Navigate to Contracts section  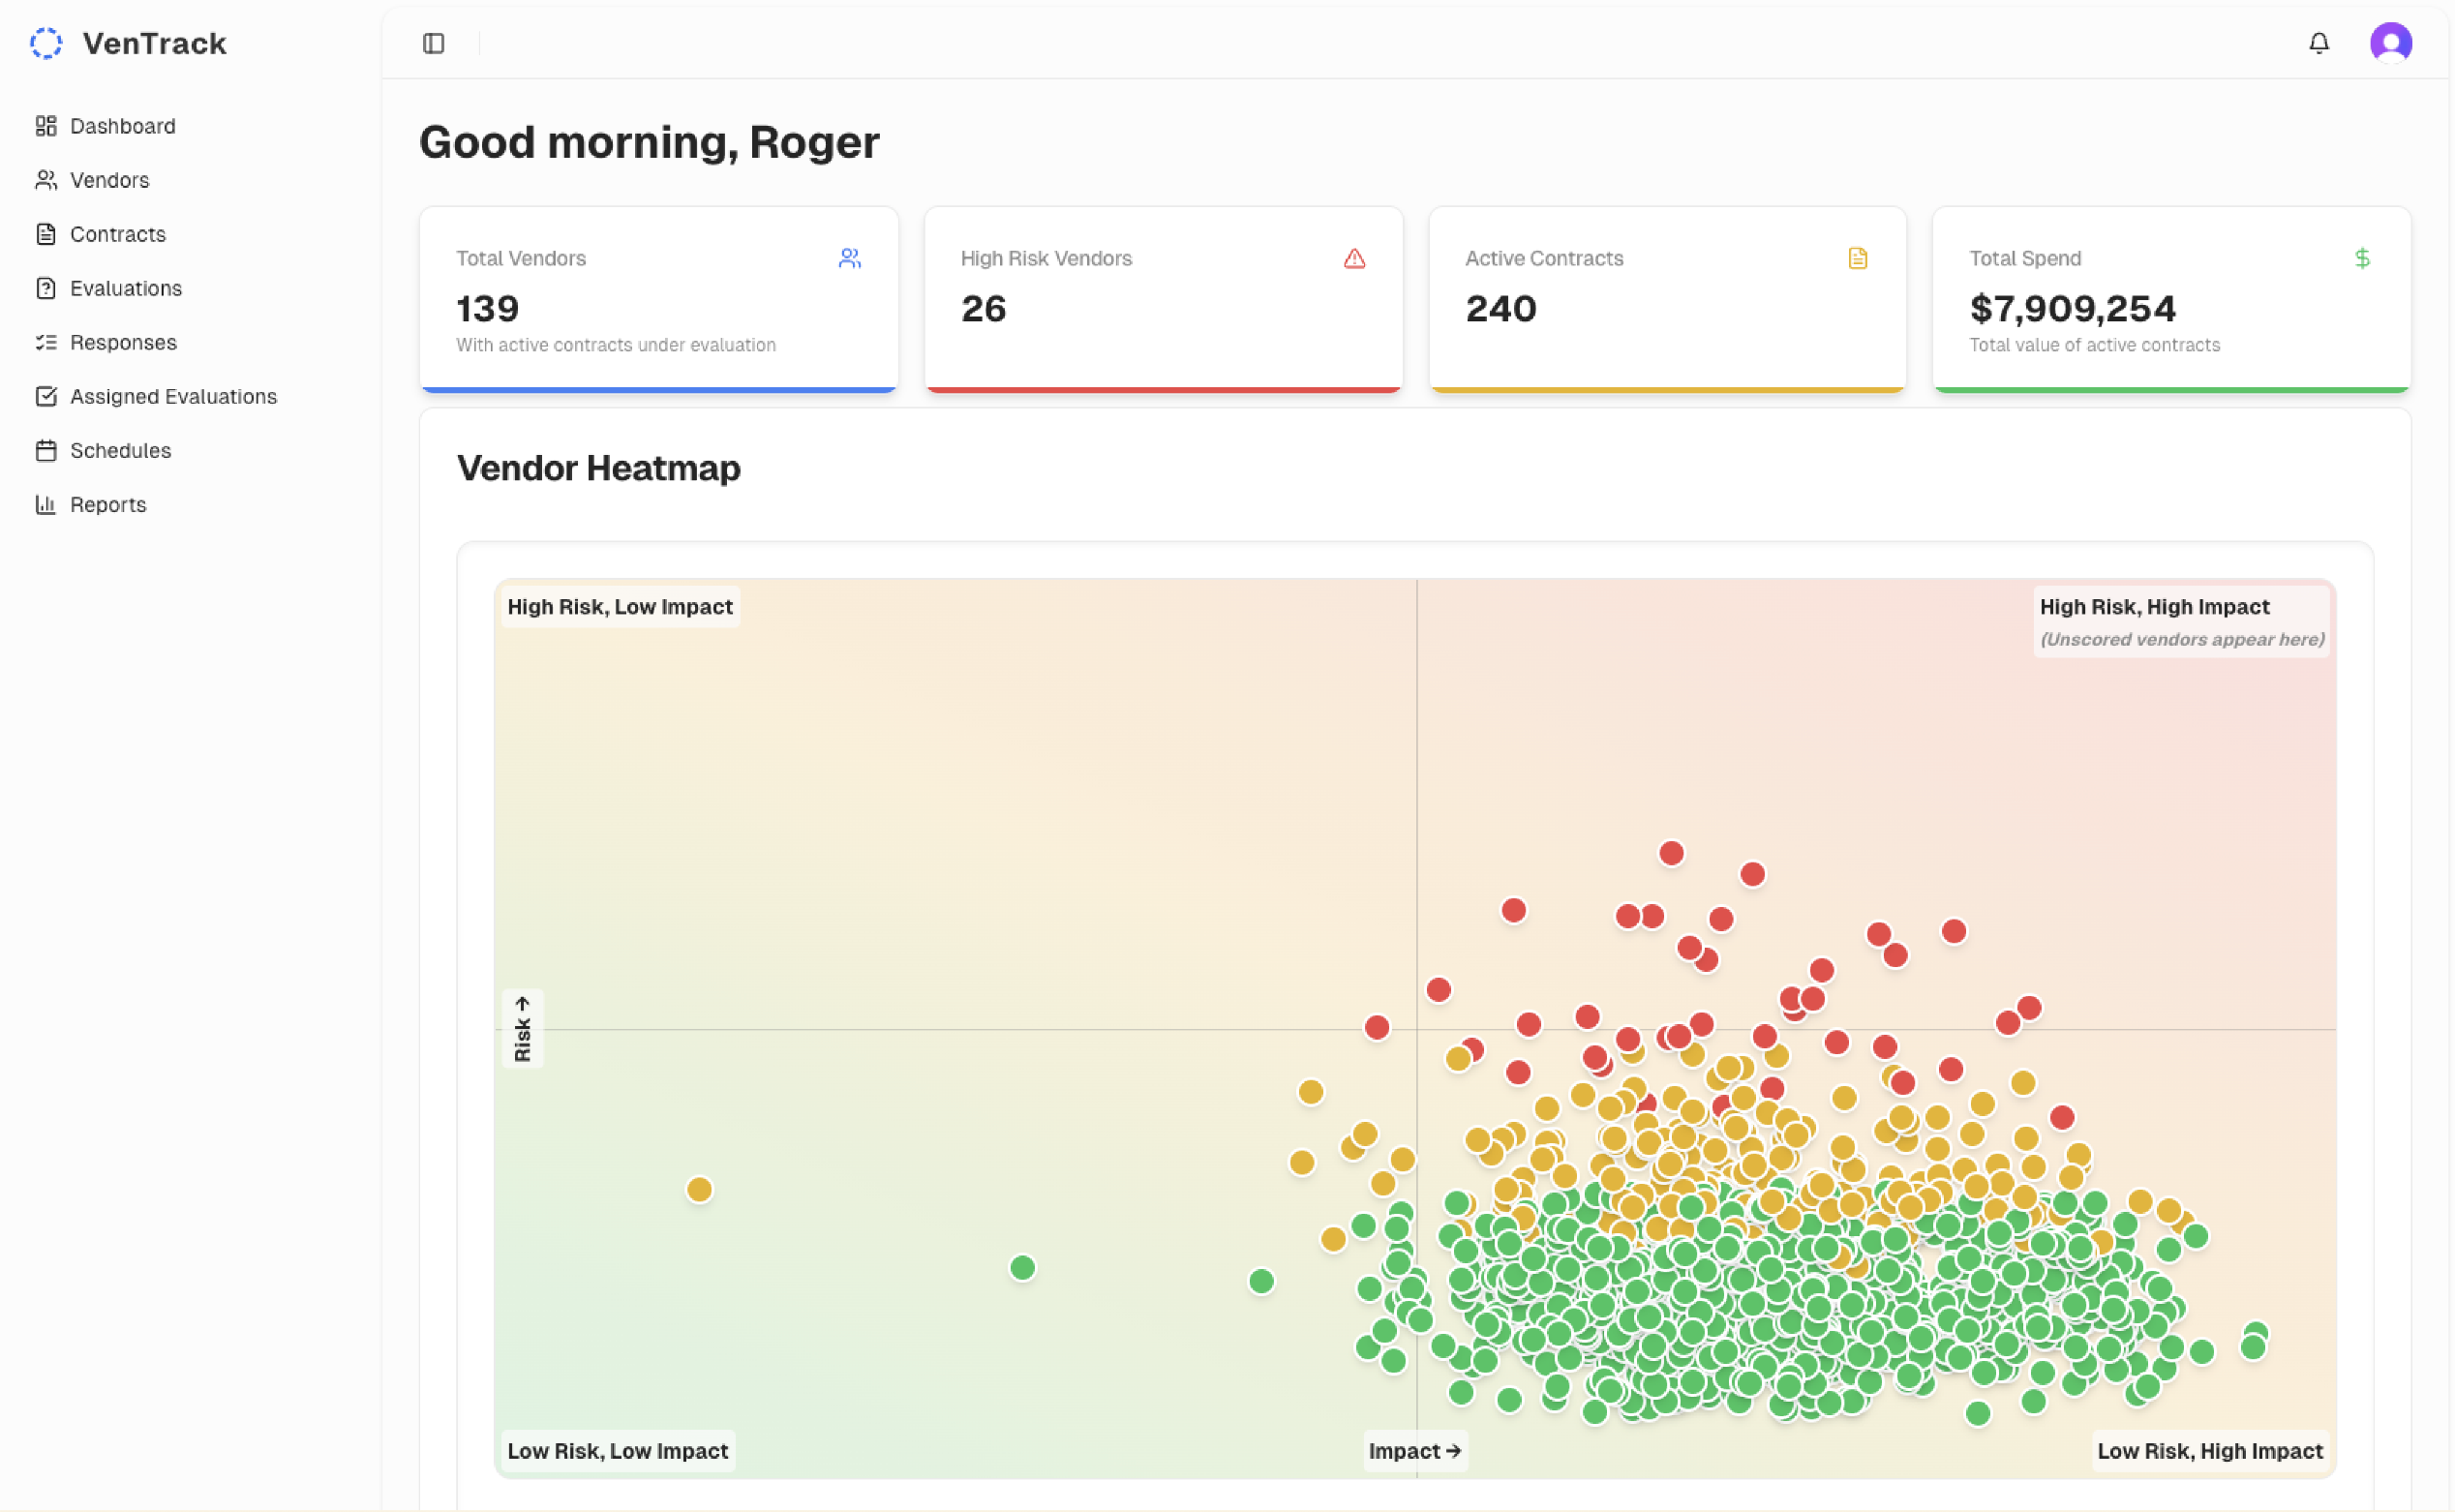(117, 234)
